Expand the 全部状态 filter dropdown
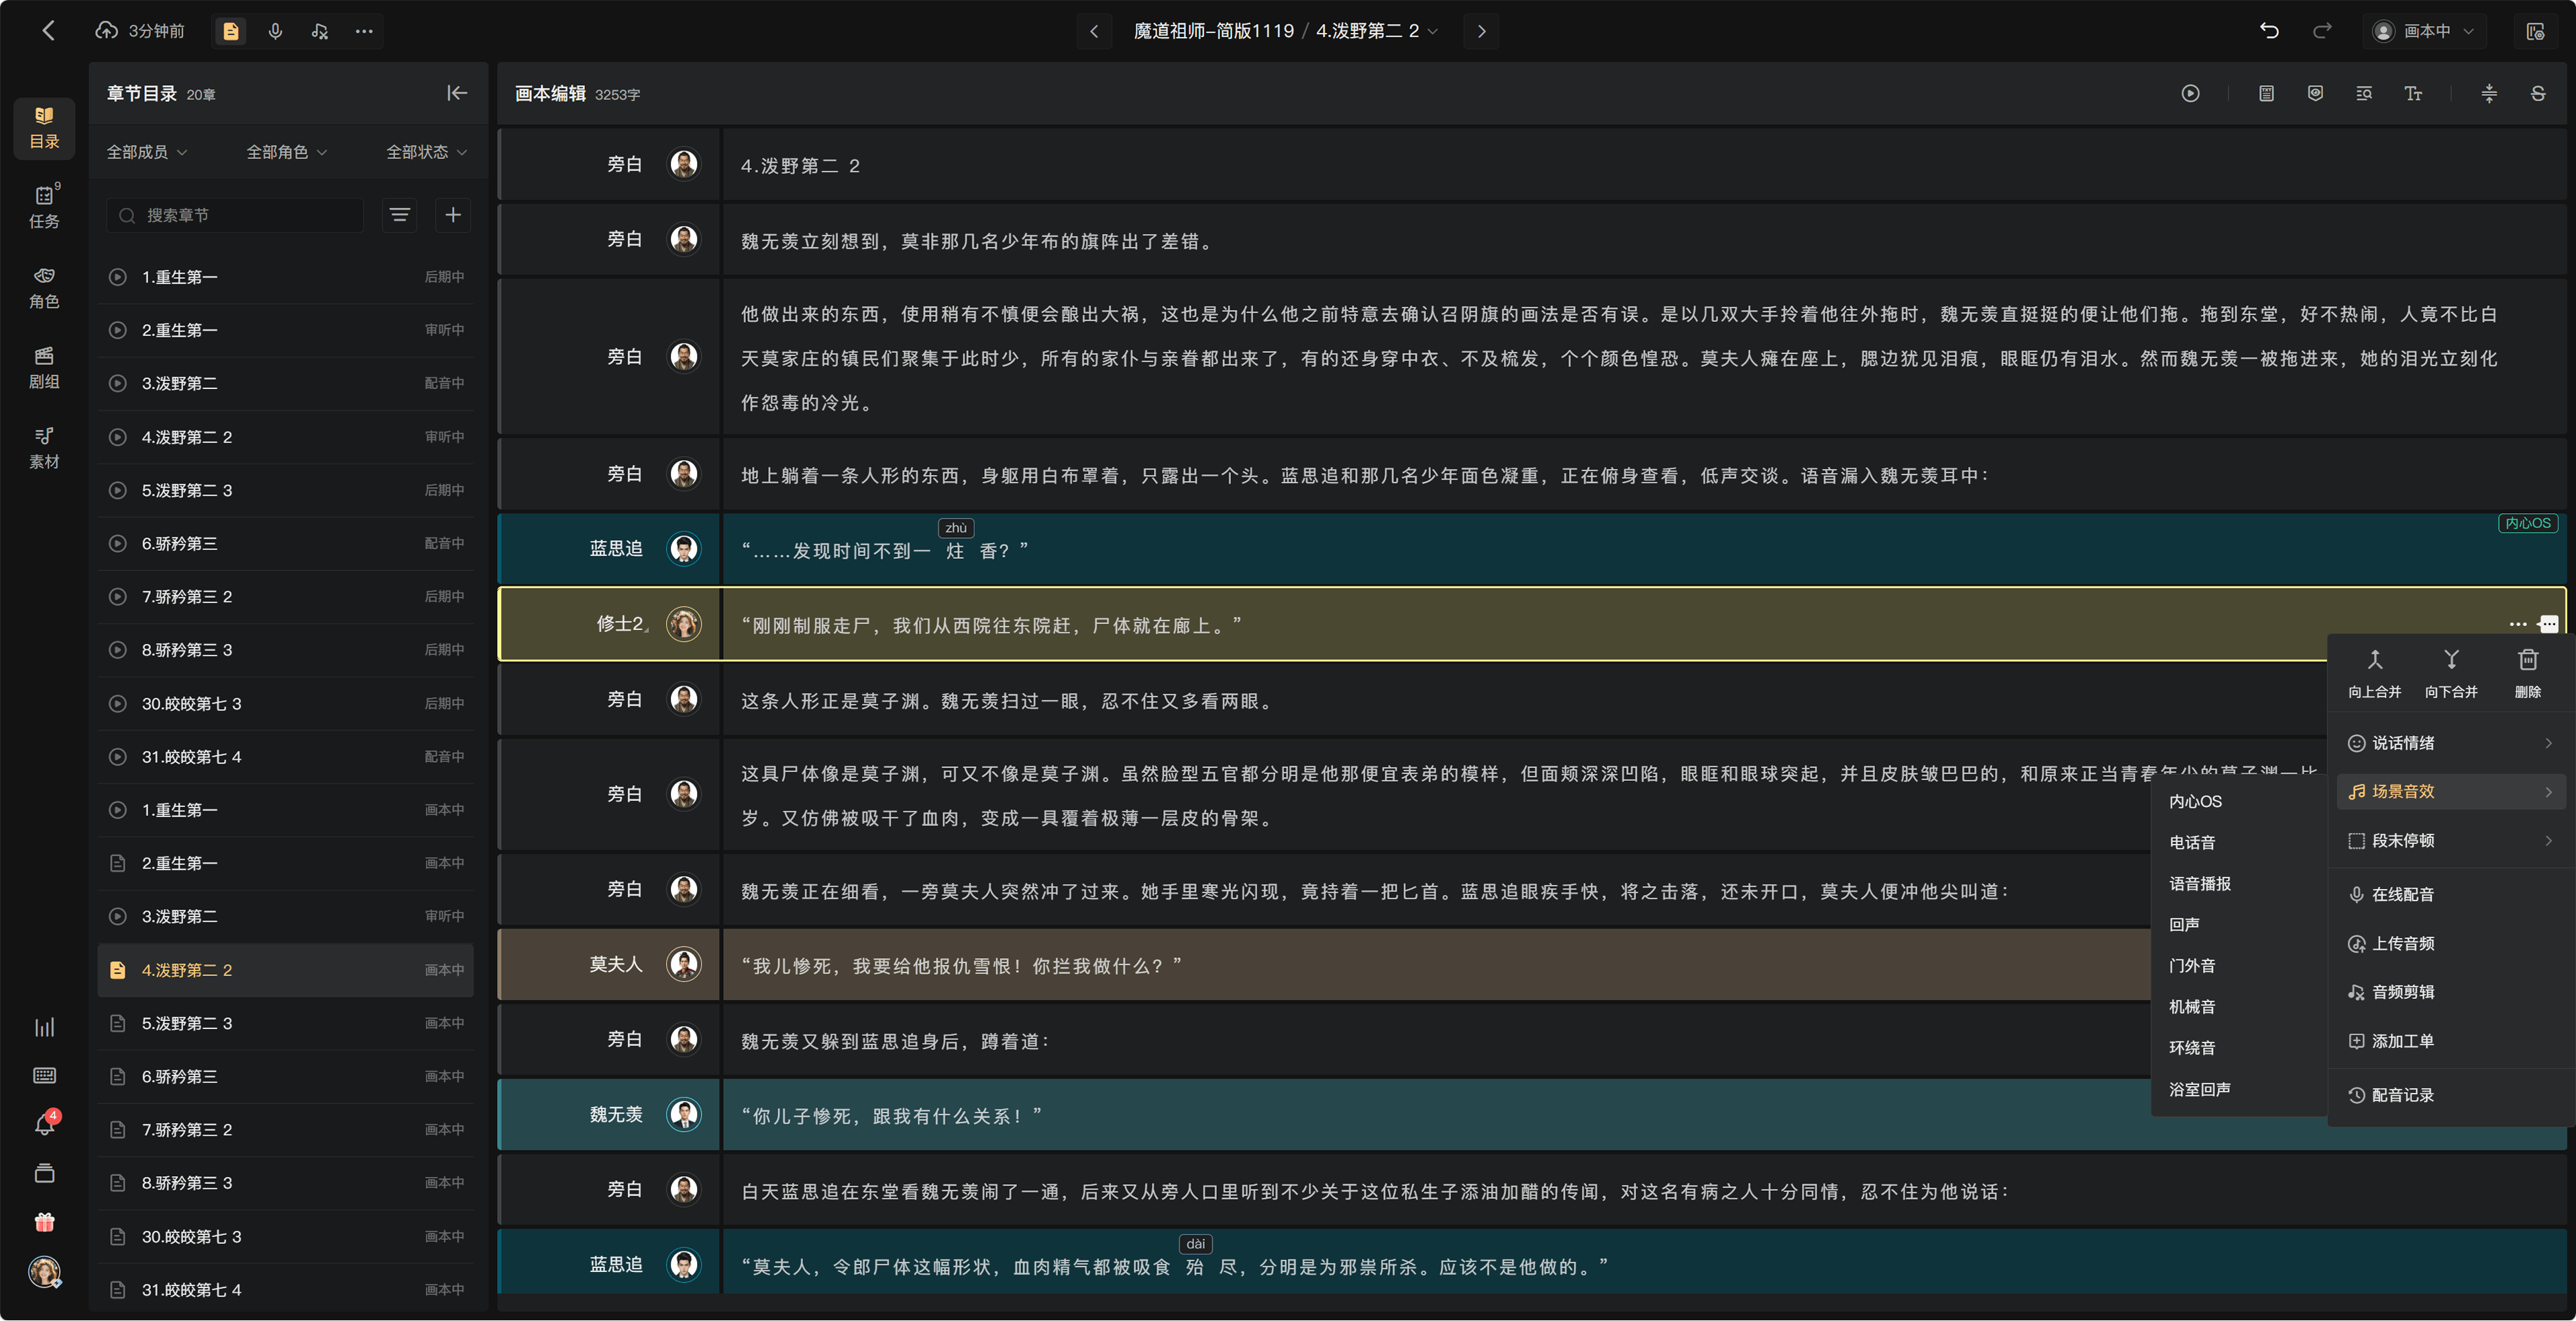The height and width of the screenshot is (1321, 2576). pos(427,152)
